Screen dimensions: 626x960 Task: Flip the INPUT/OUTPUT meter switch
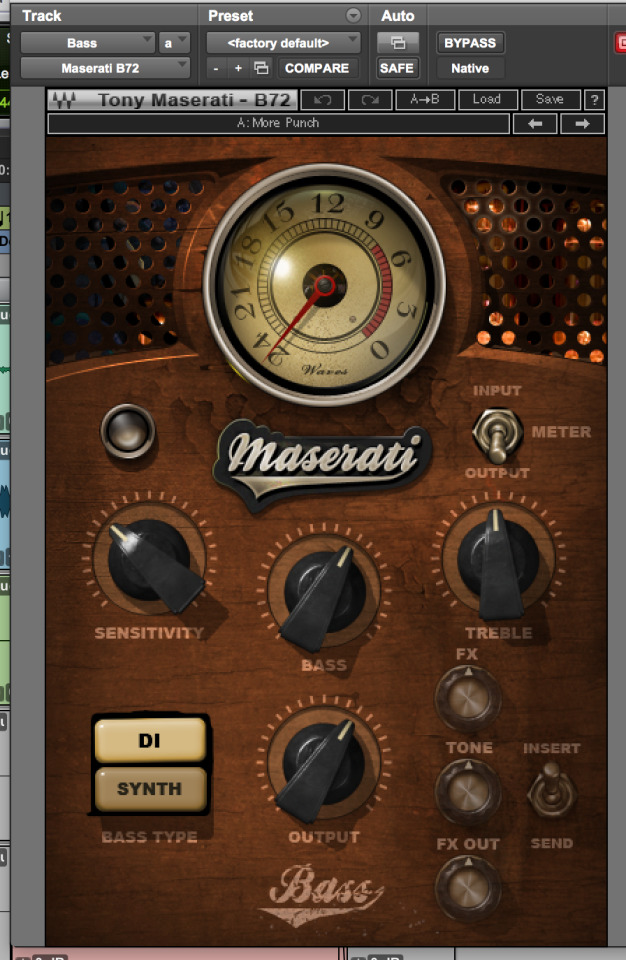[x=497, y=435]
